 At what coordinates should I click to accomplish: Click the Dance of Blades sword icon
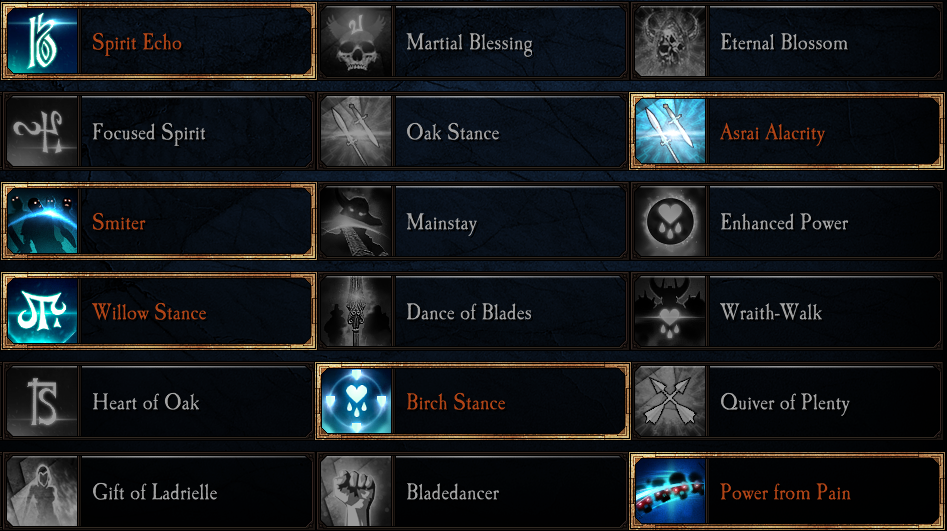coord(356,313)
